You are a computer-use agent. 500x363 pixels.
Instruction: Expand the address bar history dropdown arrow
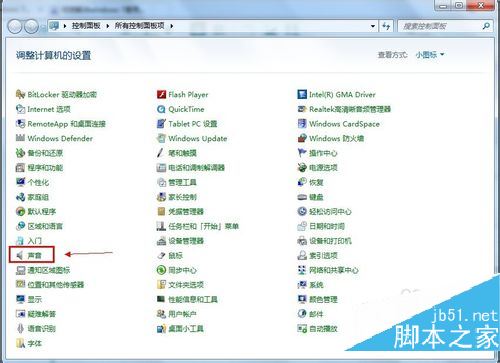click(x=373, y=26)
